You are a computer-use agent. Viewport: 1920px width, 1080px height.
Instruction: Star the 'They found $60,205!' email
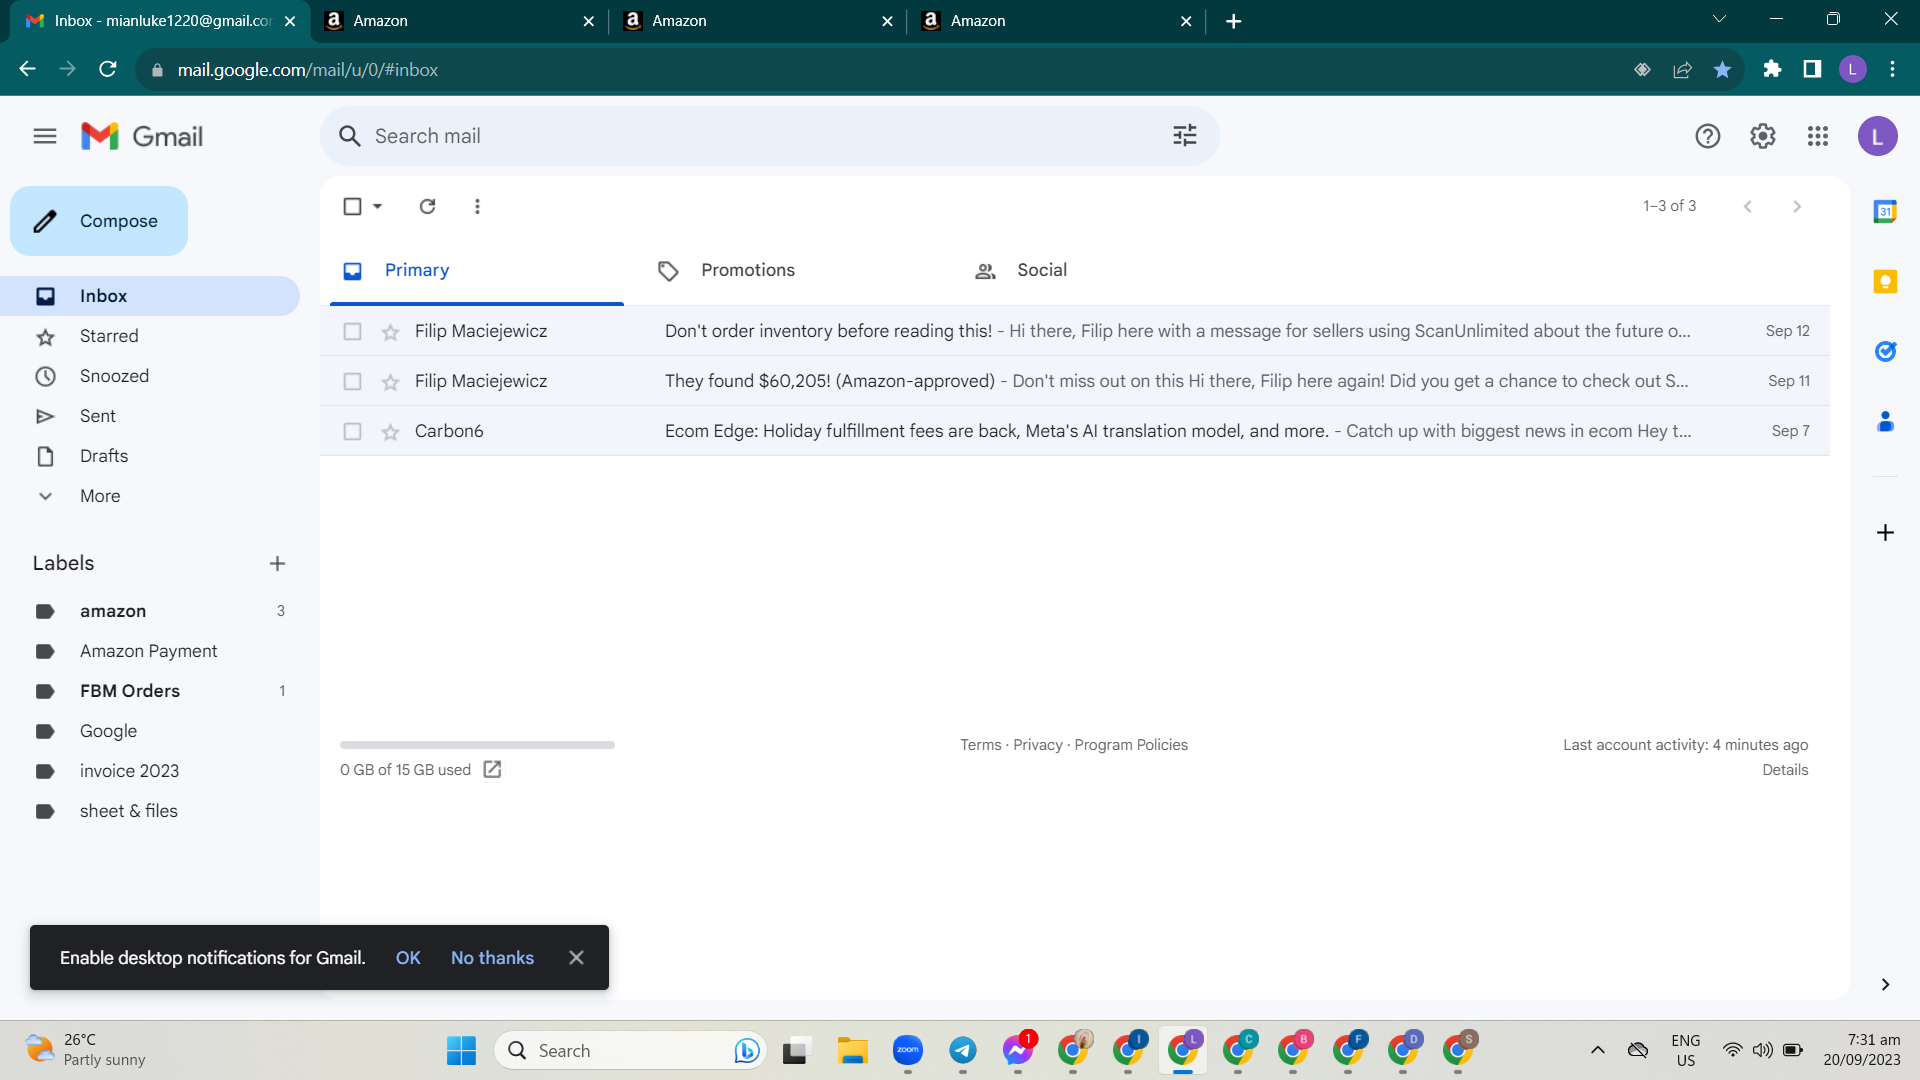coord(390,381)
